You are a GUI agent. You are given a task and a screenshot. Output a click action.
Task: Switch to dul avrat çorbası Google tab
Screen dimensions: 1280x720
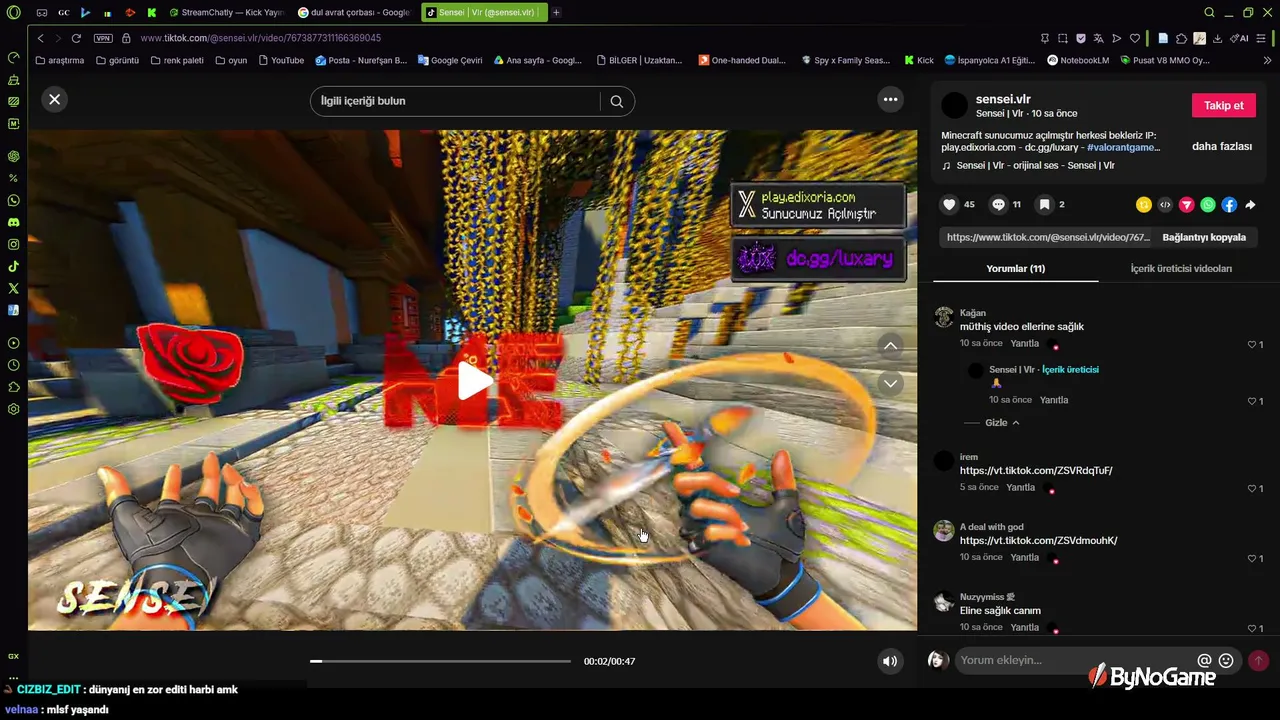(355, 12)
